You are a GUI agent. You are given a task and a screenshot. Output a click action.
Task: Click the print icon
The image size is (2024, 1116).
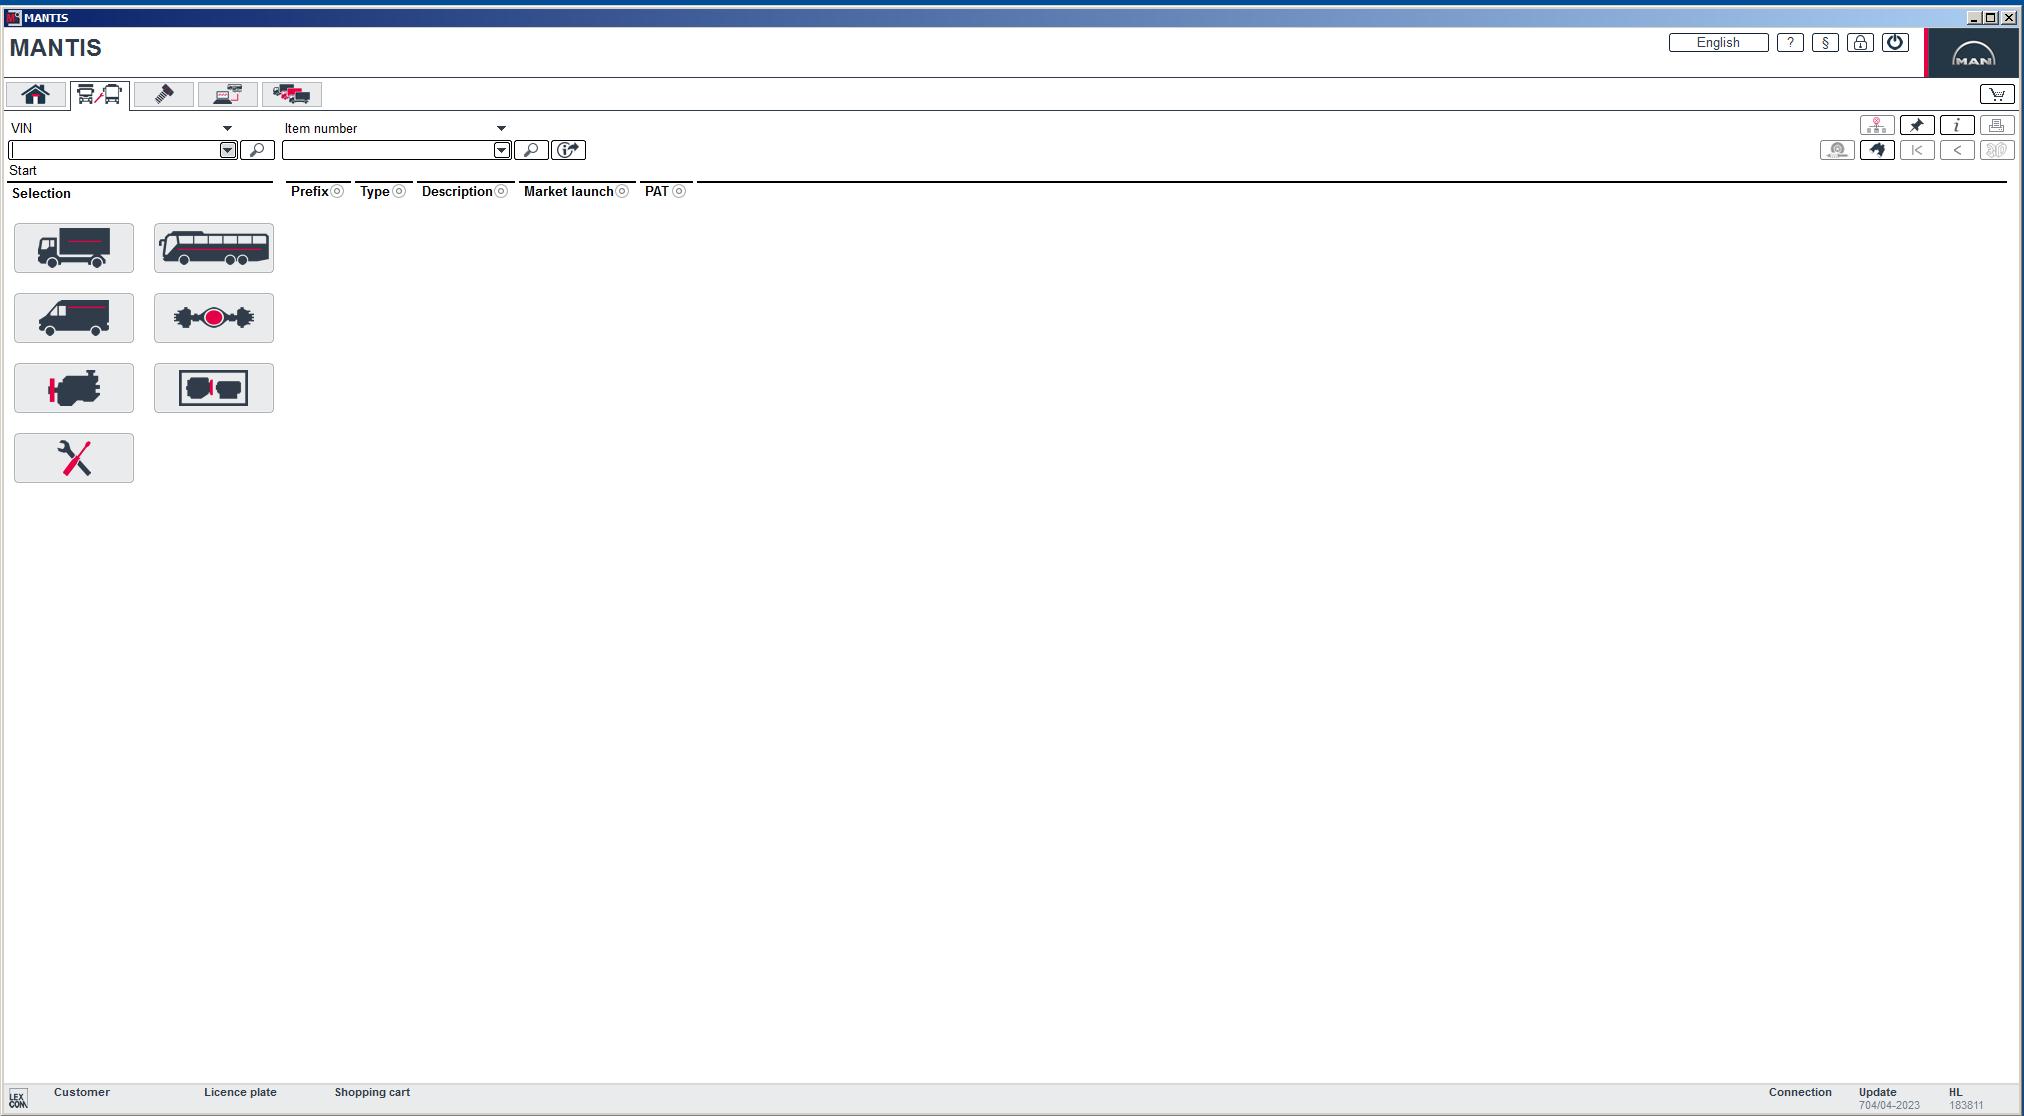pyautogui.click(x=1996, y=124)
